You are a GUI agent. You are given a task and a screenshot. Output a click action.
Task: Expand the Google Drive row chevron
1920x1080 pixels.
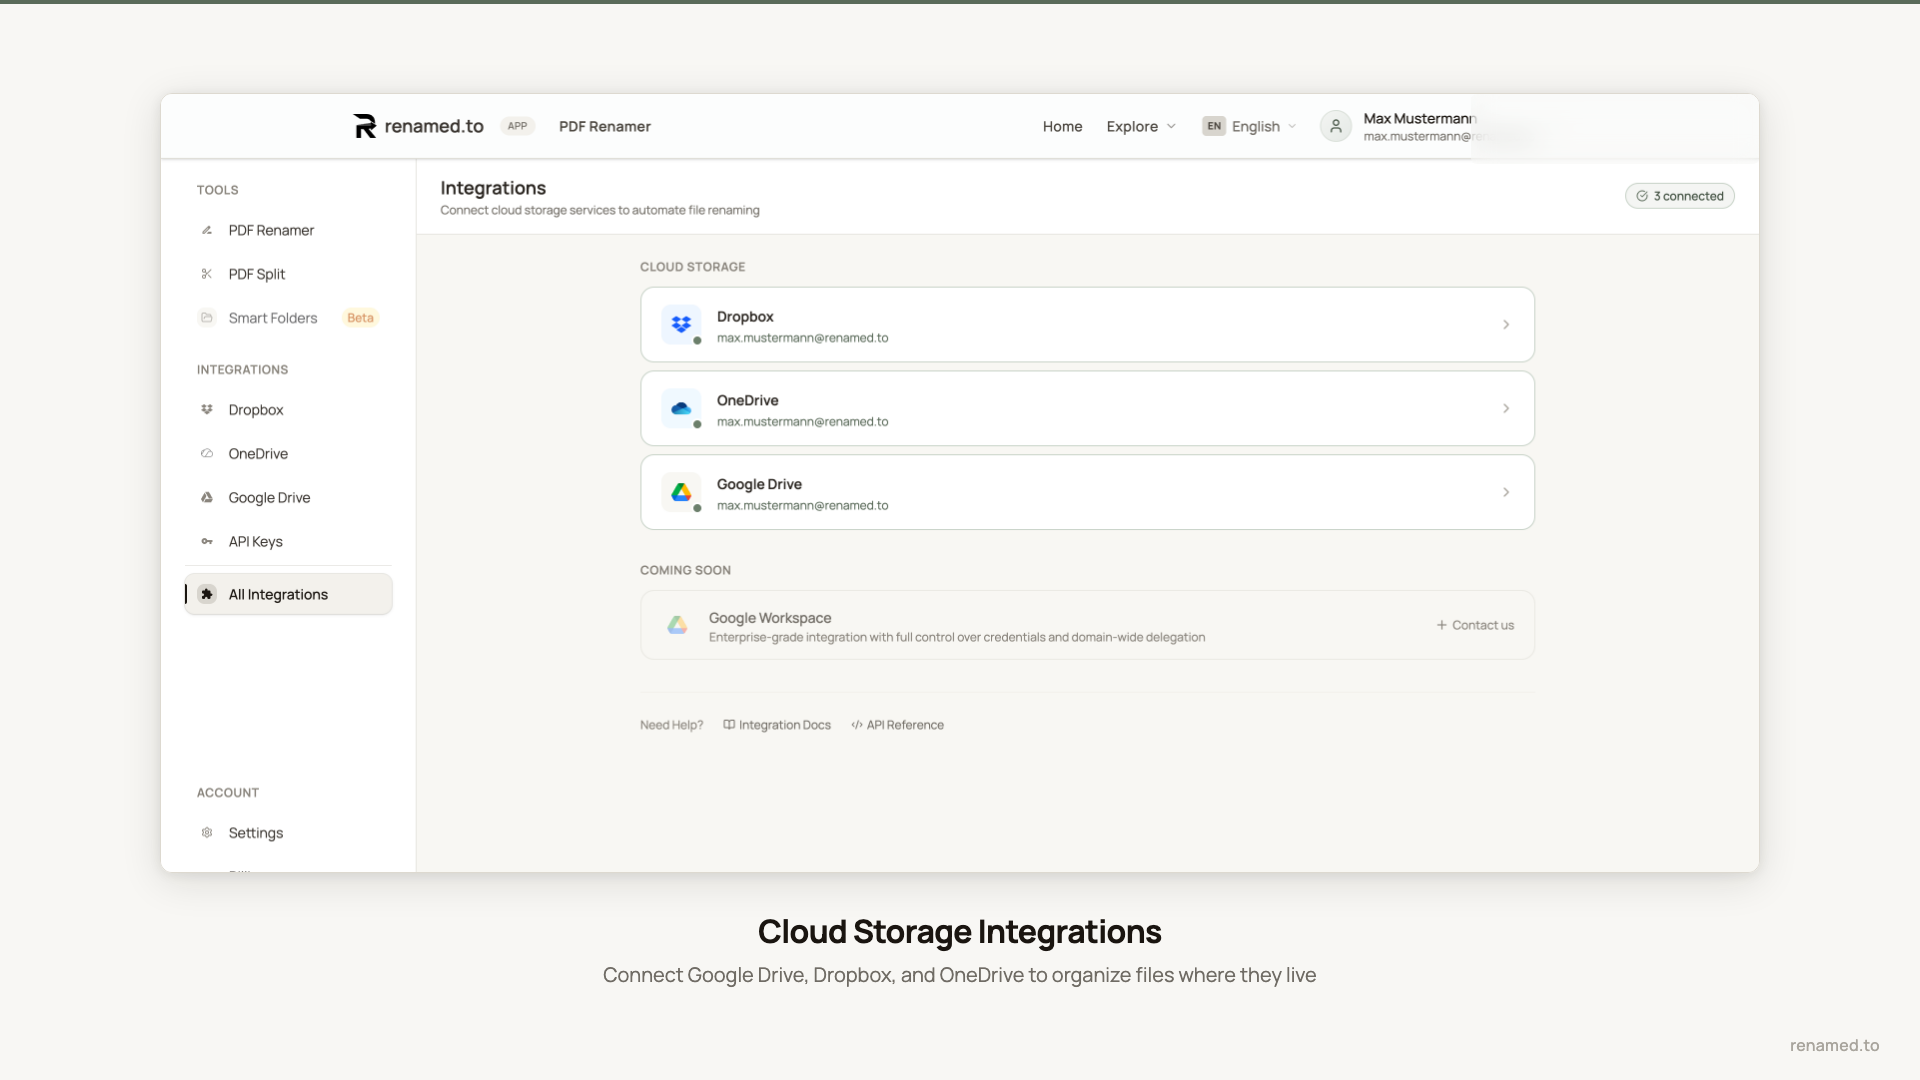click(x=1506, y=492)
